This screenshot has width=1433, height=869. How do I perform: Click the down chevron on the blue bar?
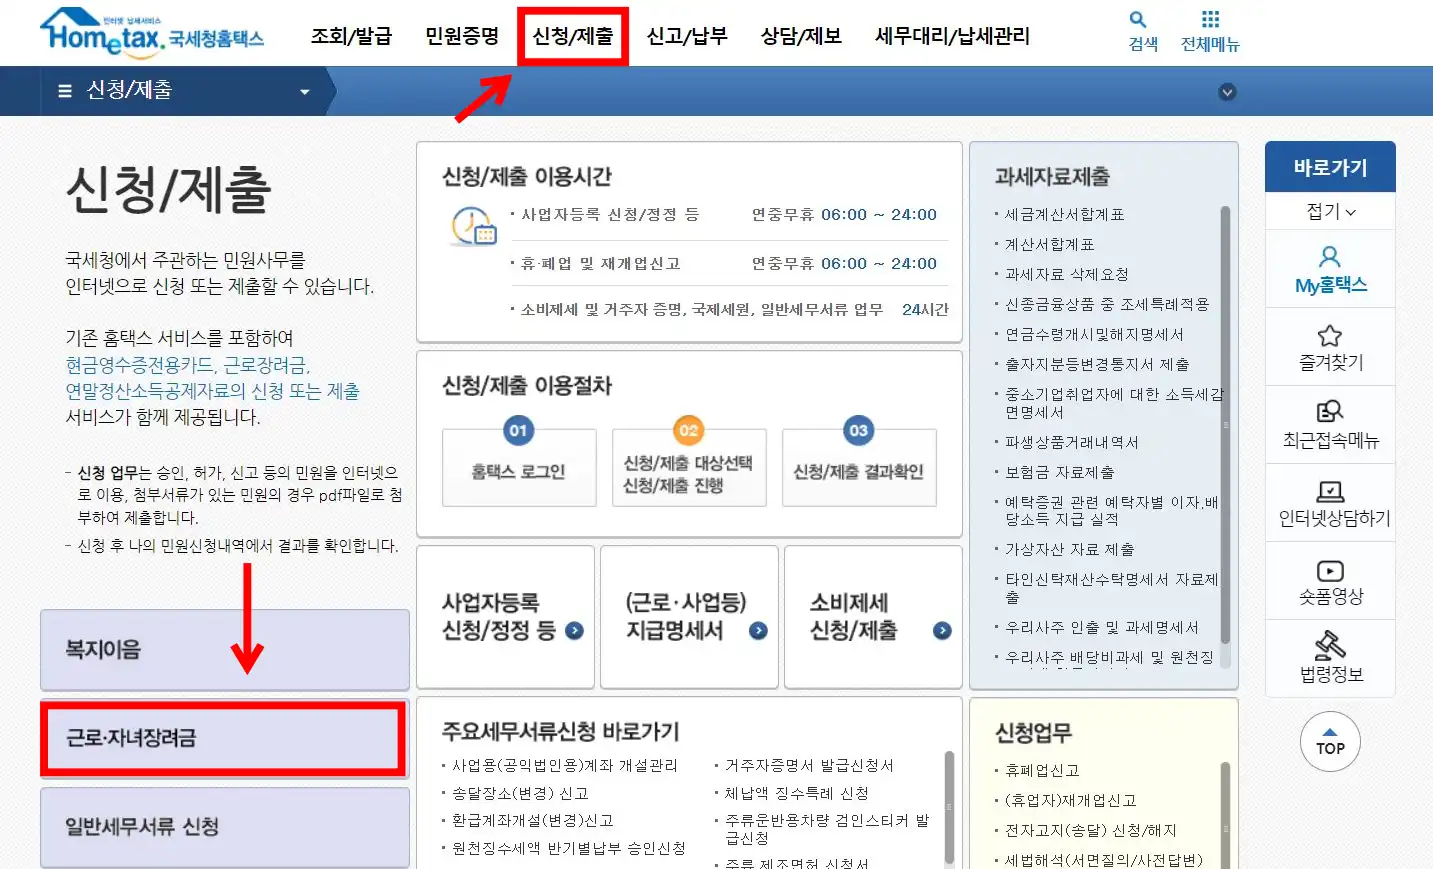point(1227,91)
